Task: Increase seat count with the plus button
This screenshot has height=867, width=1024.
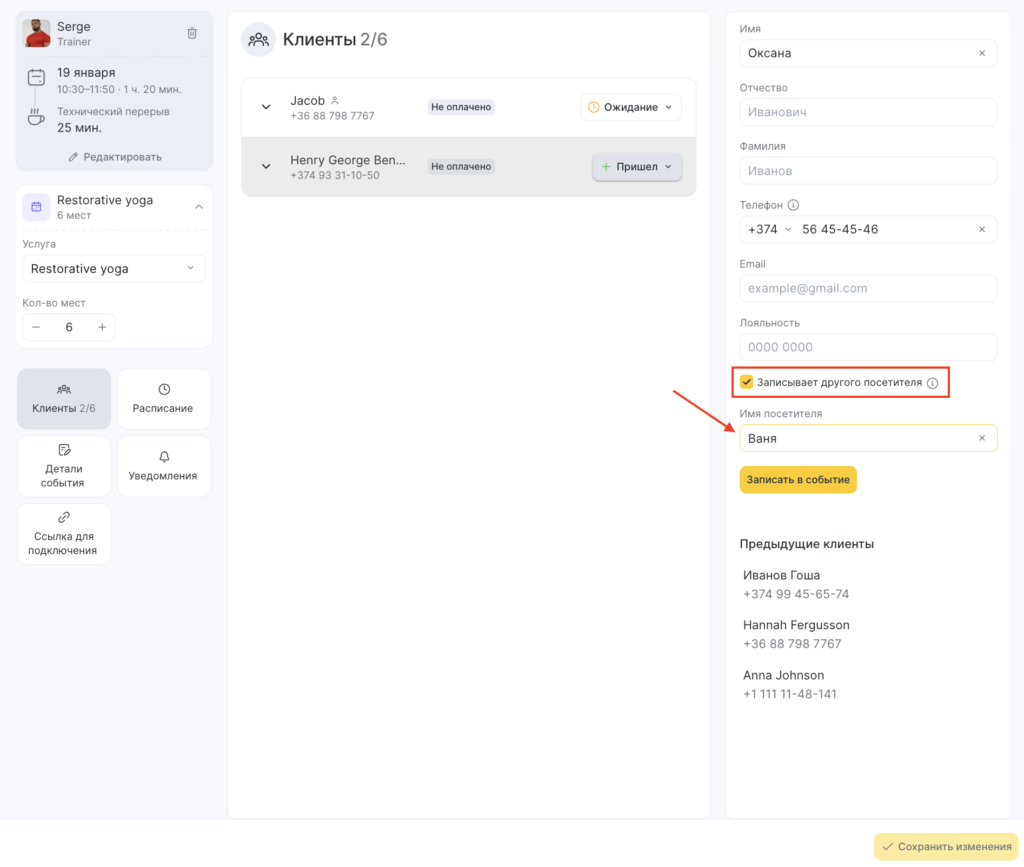Action: point(101,327)
